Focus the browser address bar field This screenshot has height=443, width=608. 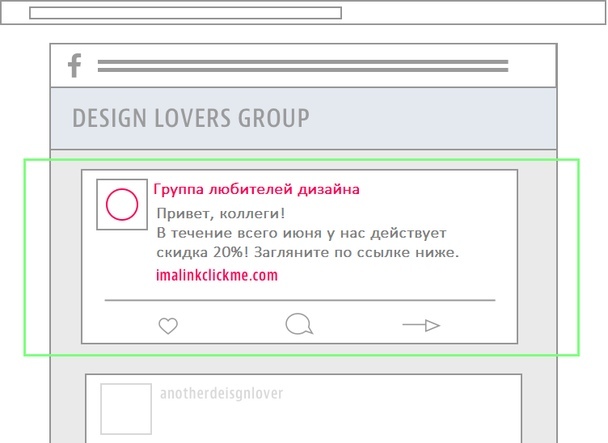pyautogui.click(x=185, y=13)
